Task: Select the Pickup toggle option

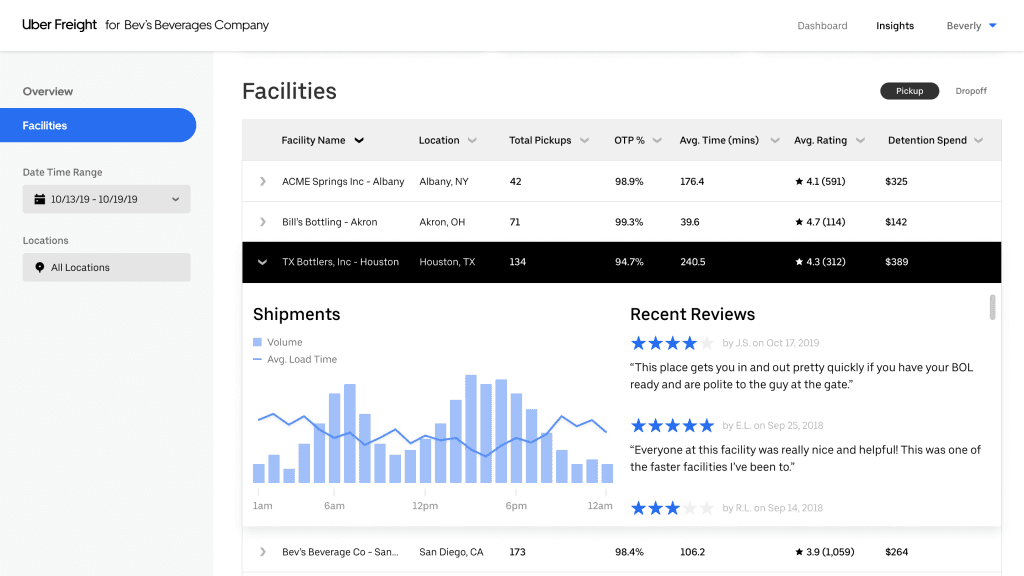Action: pos(909,90)
